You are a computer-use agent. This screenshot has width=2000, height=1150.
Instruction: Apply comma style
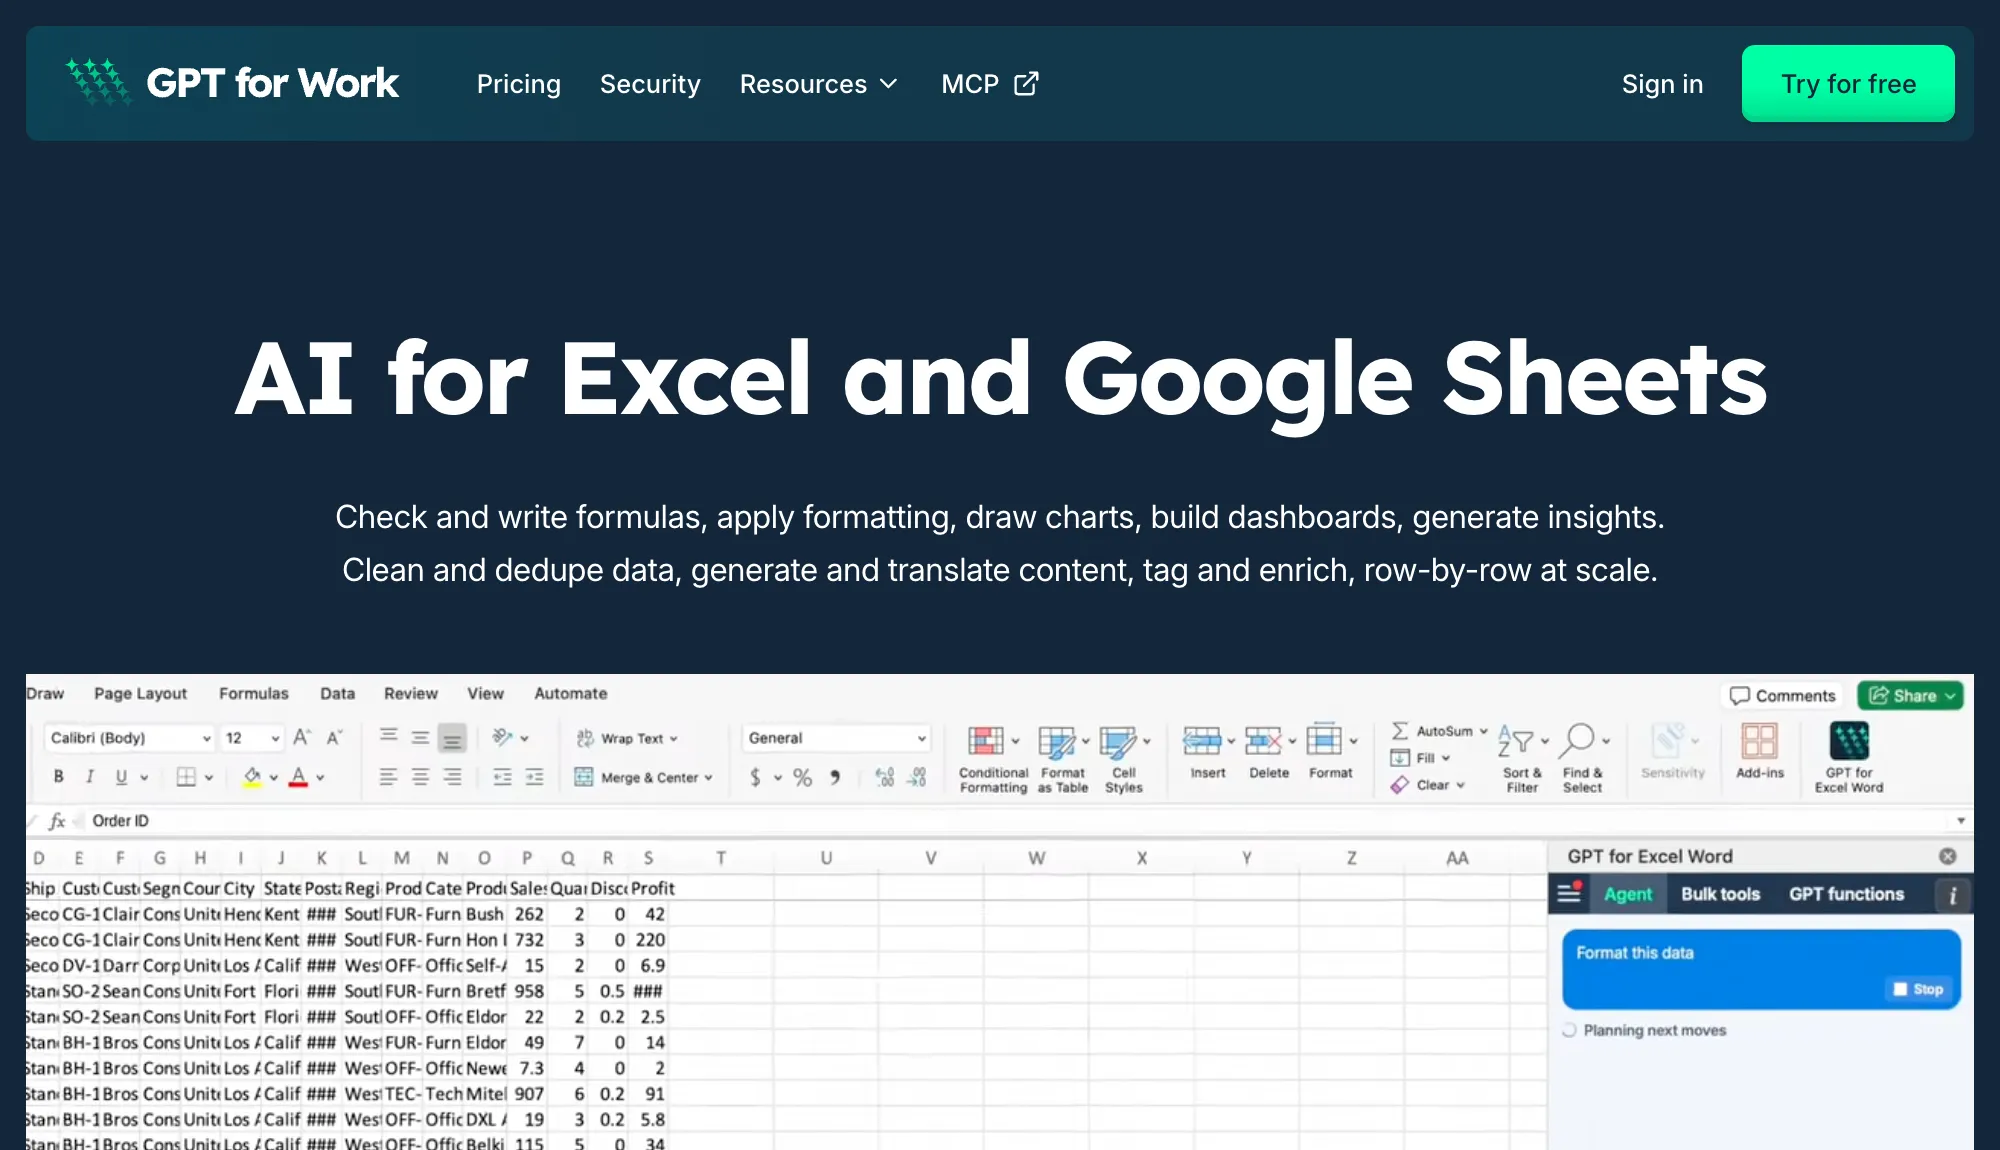834,777
